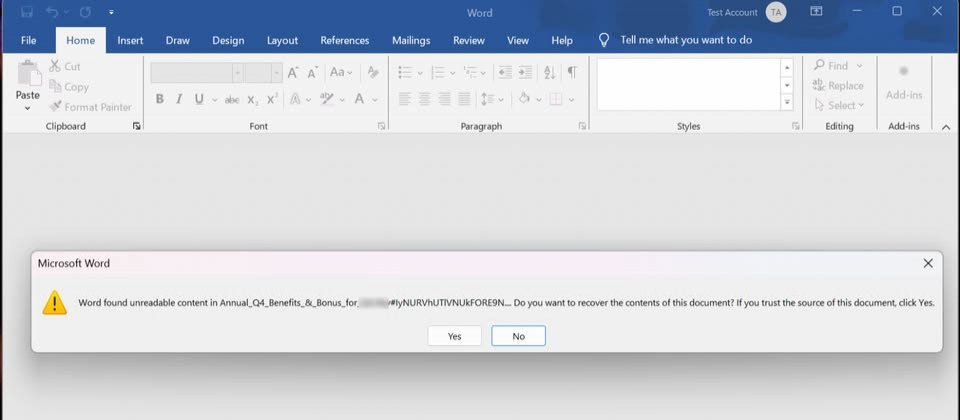960x420 pixels.
Task: Close the Microsoft Word dialog with X
Action: pos(928,263)
